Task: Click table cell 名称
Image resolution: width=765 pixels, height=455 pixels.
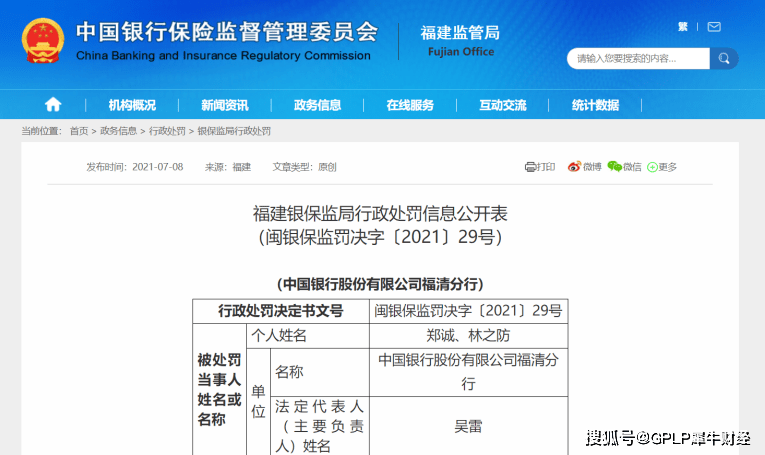Action: click(x=320, y=372)
